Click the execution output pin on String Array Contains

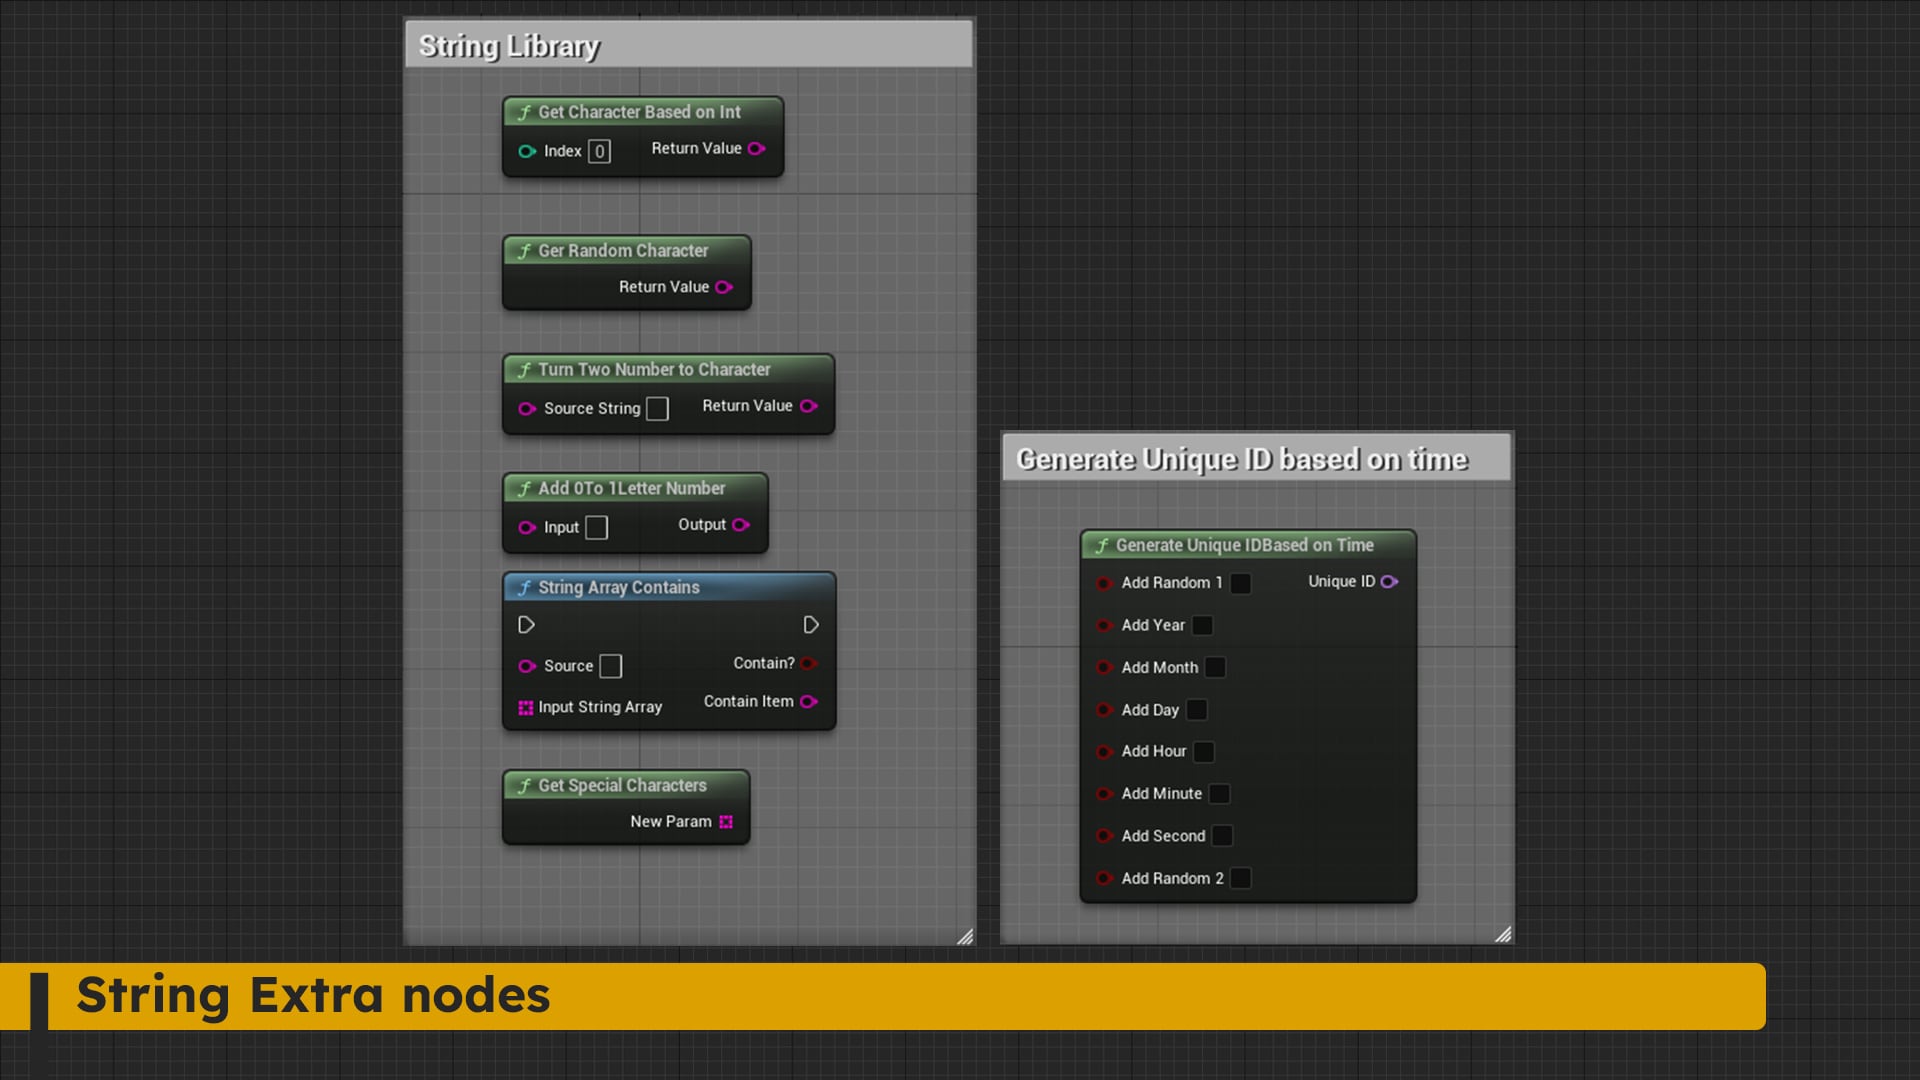click(811, 624)
